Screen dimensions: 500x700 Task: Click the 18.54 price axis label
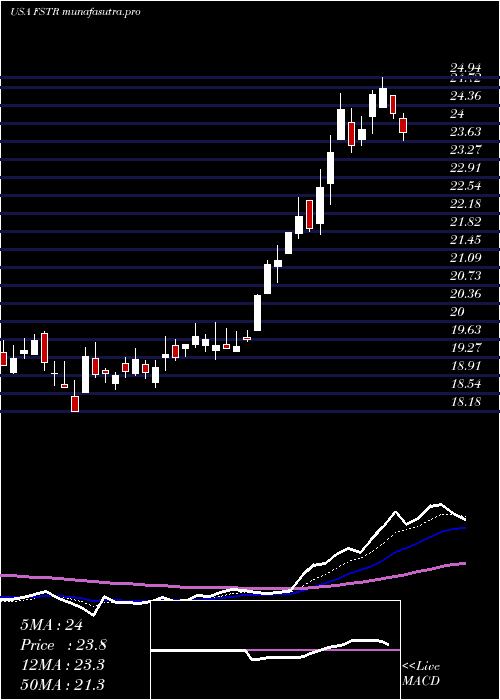466,384
